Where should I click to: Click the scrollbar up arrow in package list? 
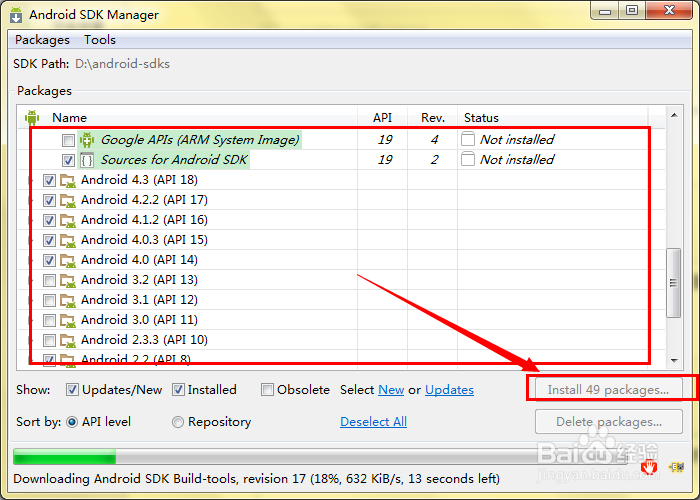pyautogui.click(x=674, y=116)
